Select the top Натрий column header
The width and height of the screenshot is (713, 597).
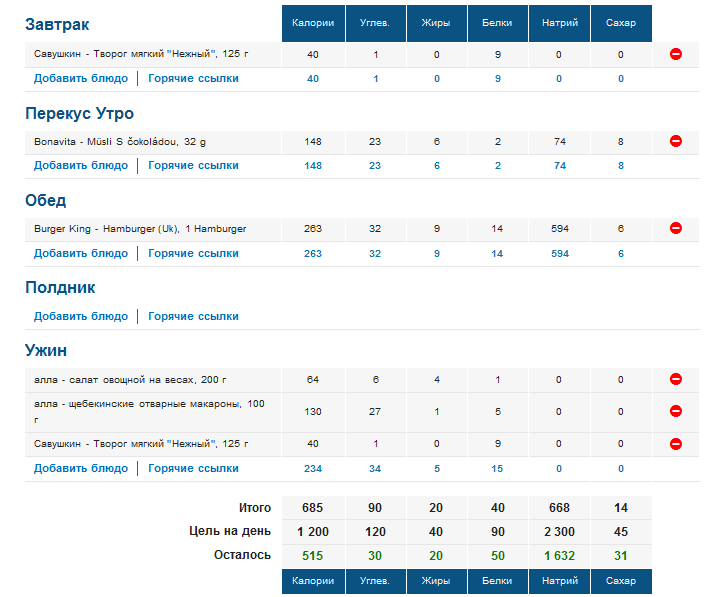coord(559,23)
